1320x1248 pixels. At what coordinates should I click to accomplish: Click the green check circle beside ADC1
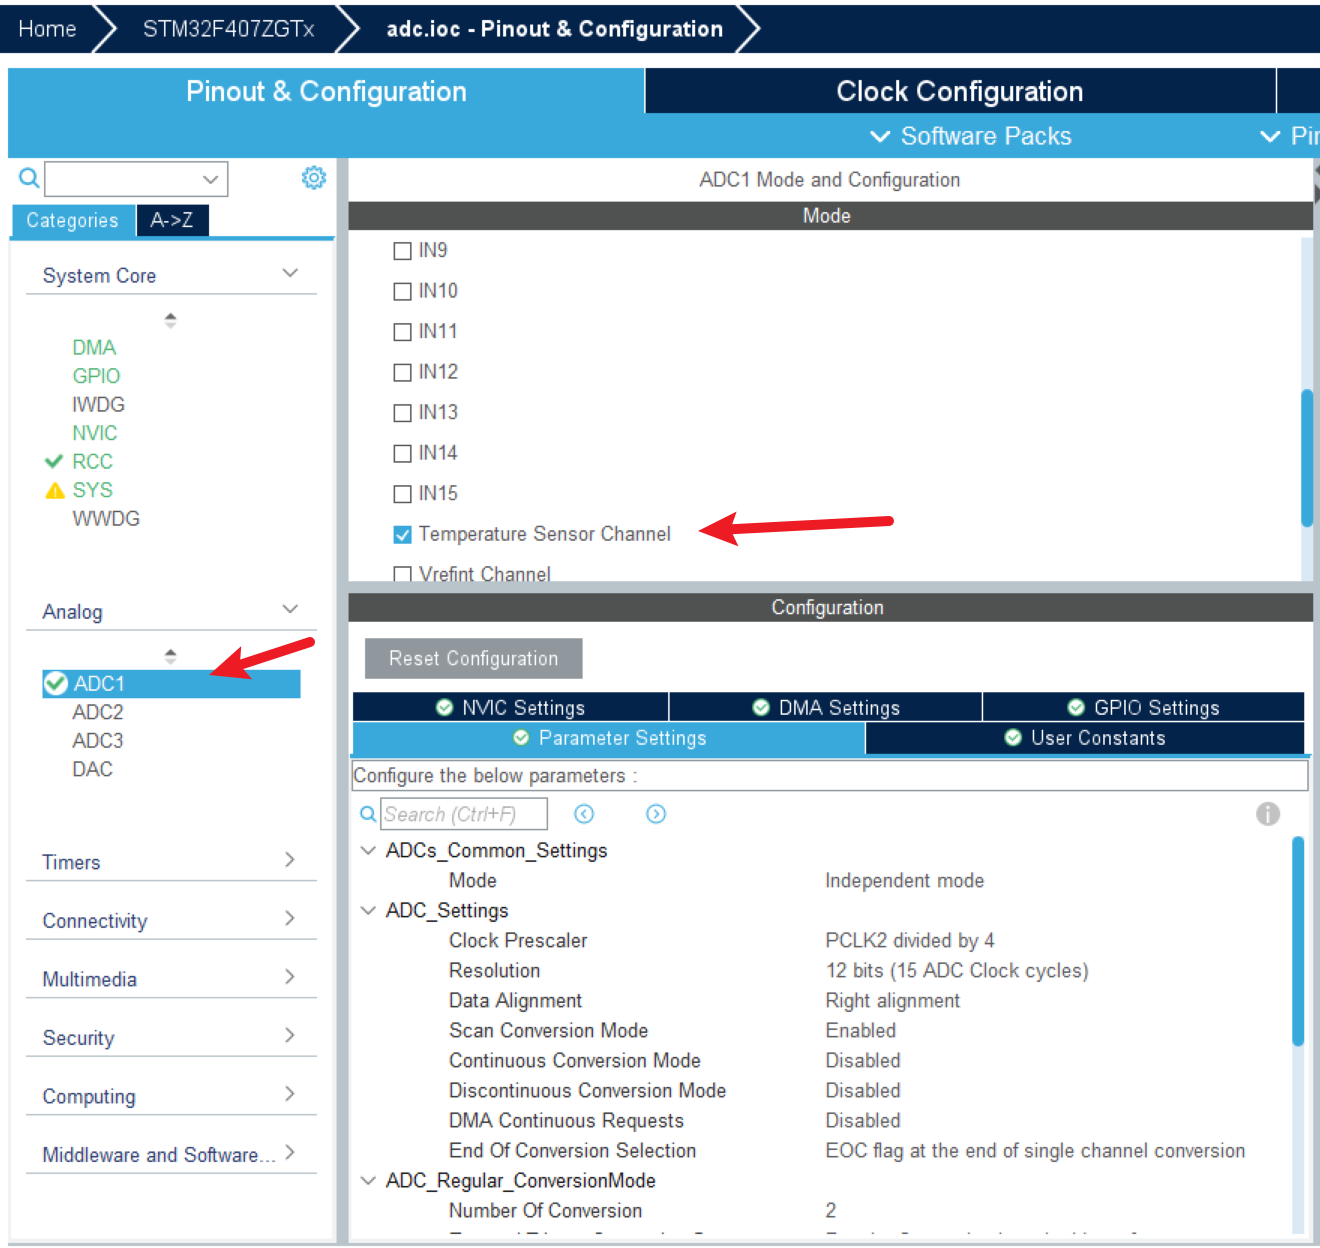coord(56,683)
